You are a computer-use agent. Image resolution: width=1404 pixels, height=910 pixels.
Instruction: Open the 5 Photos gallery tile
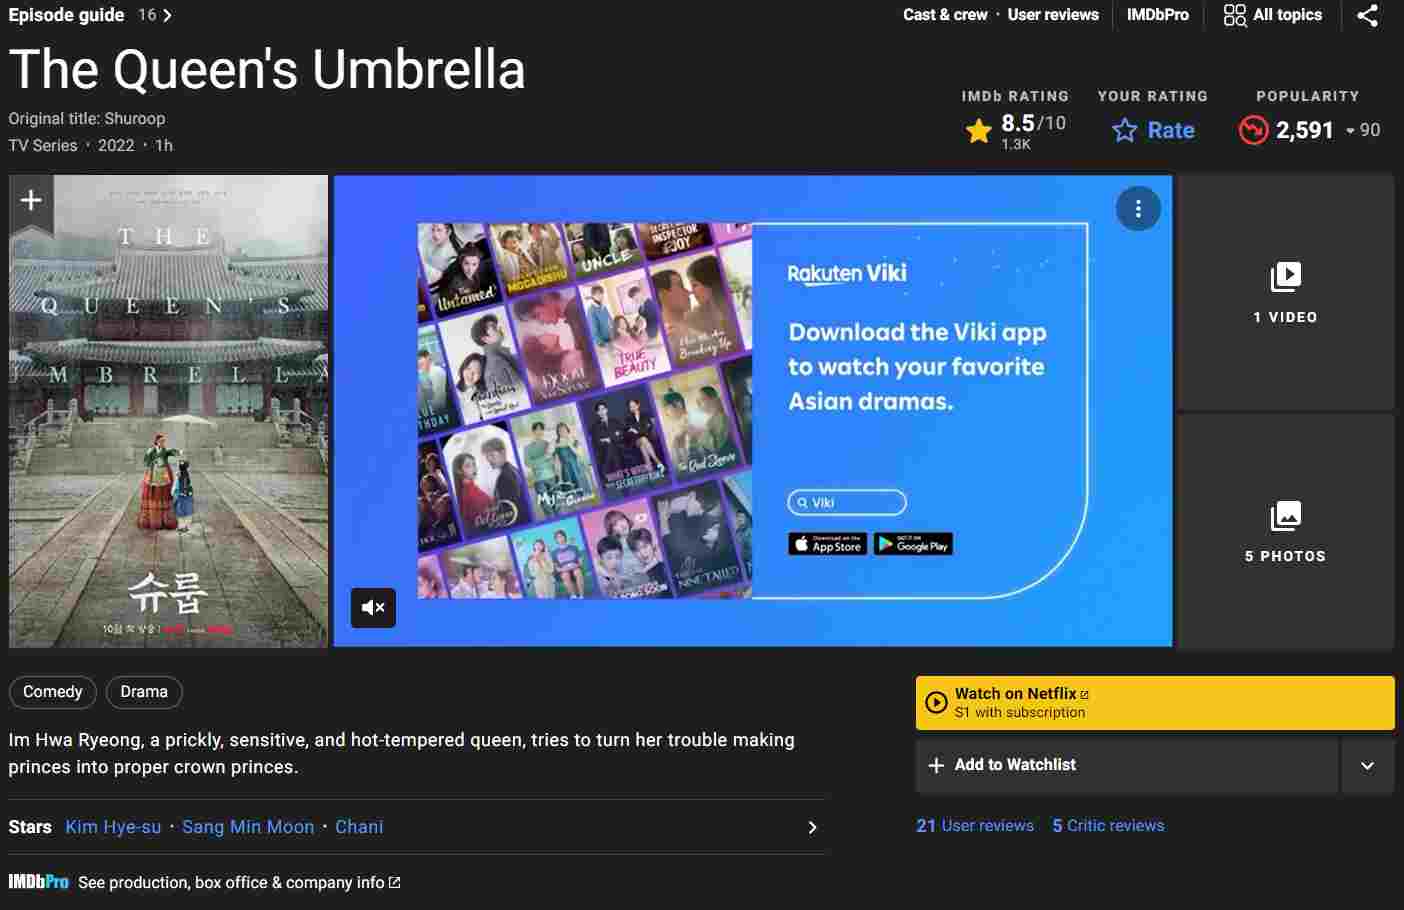pos(1286,531)
